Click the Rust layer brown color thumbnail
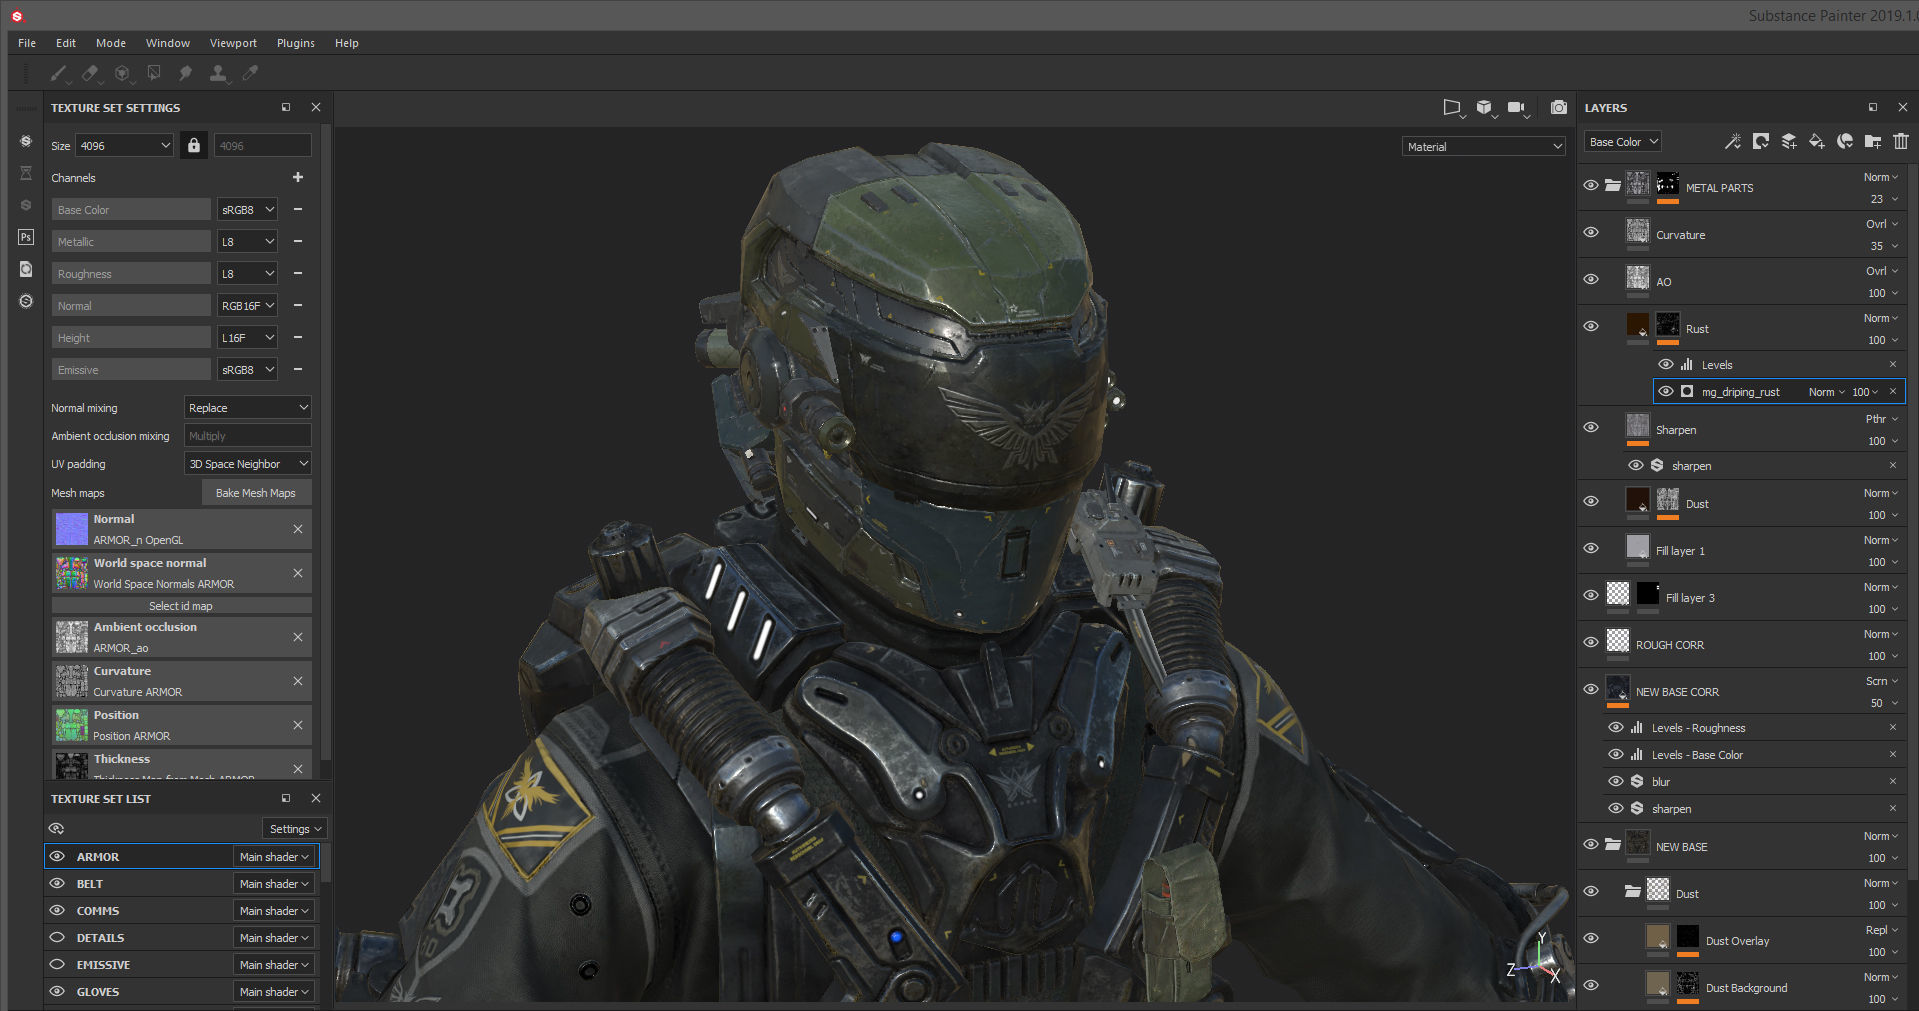The height and width of the screenshot is (1011, 1919). pos(1638,325)
